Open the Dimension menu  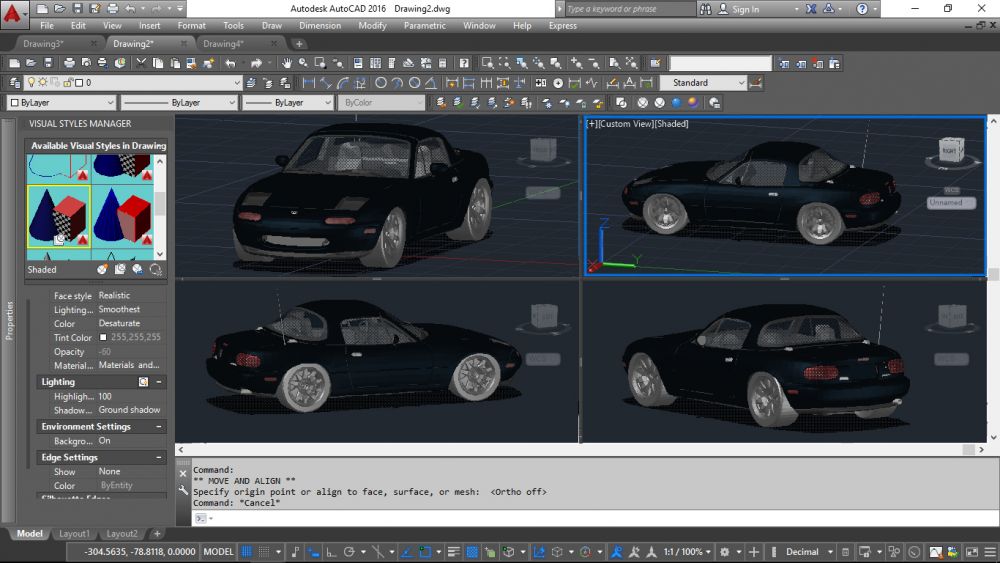click(x=320, y=26)
